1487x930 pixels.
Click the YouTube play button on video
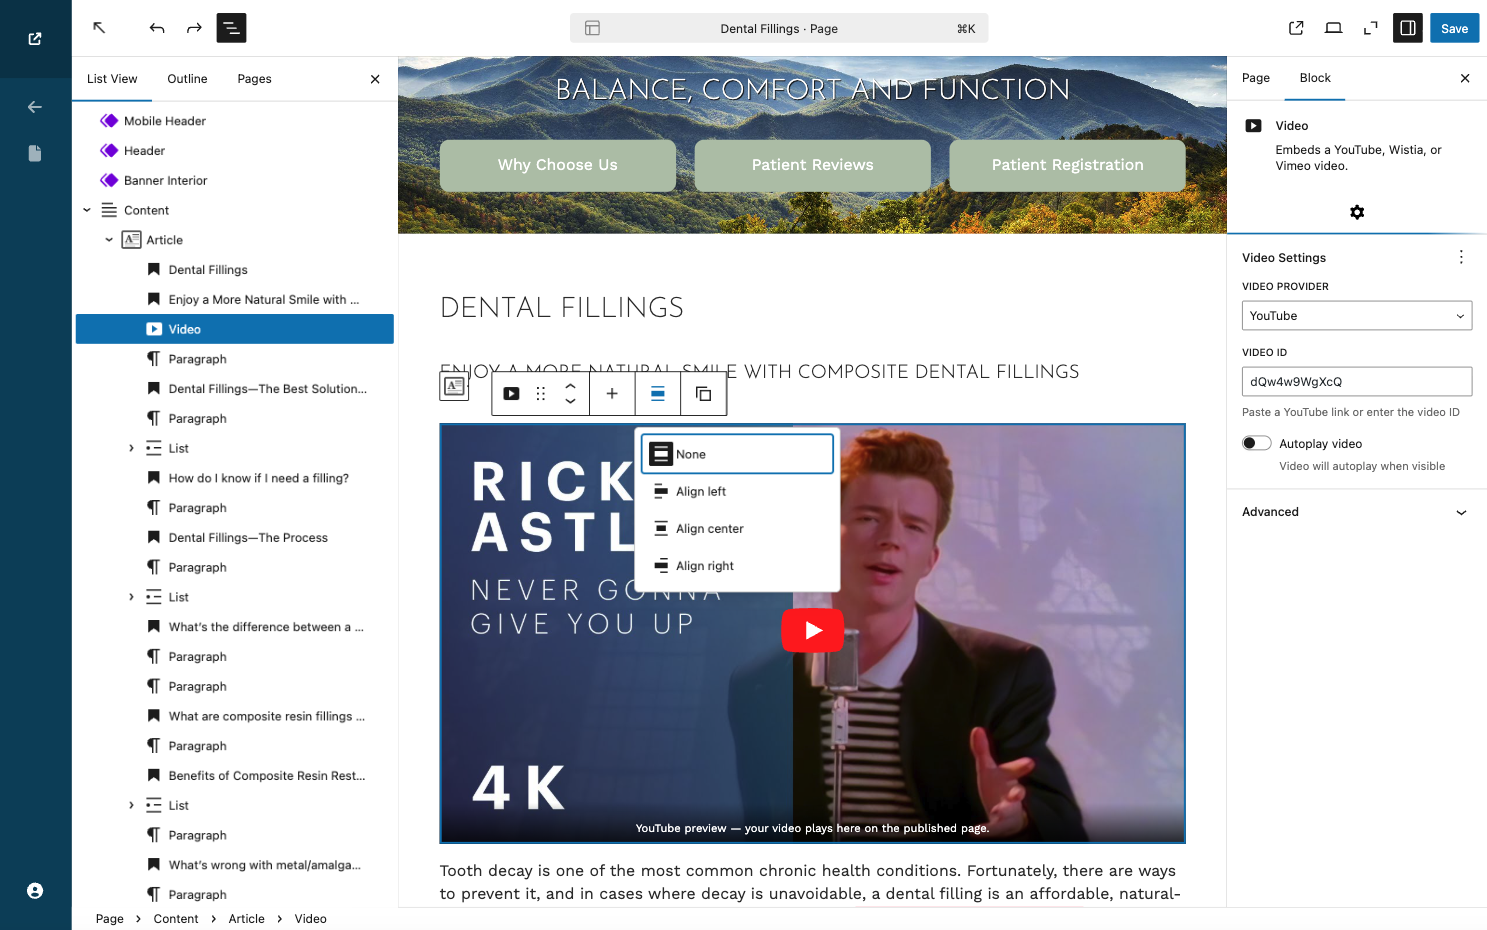point(813,631)
